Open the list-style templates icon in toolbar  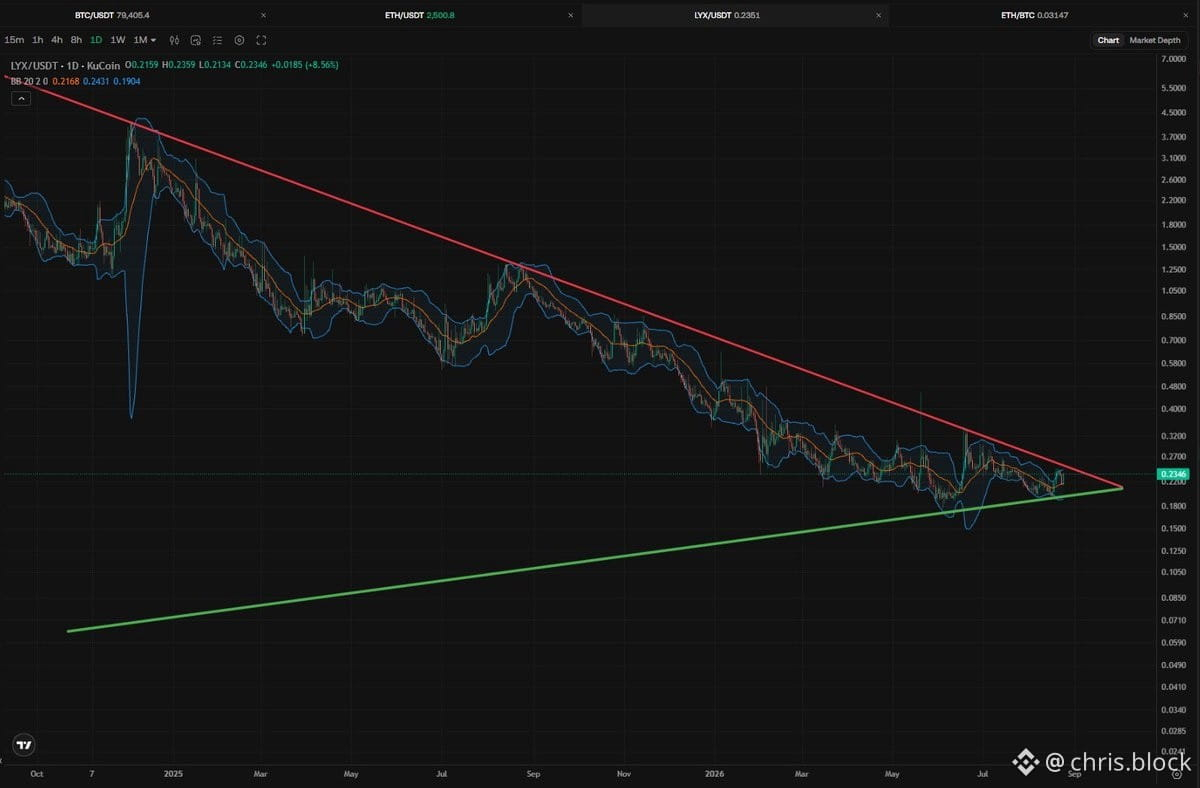click(217, 40)
